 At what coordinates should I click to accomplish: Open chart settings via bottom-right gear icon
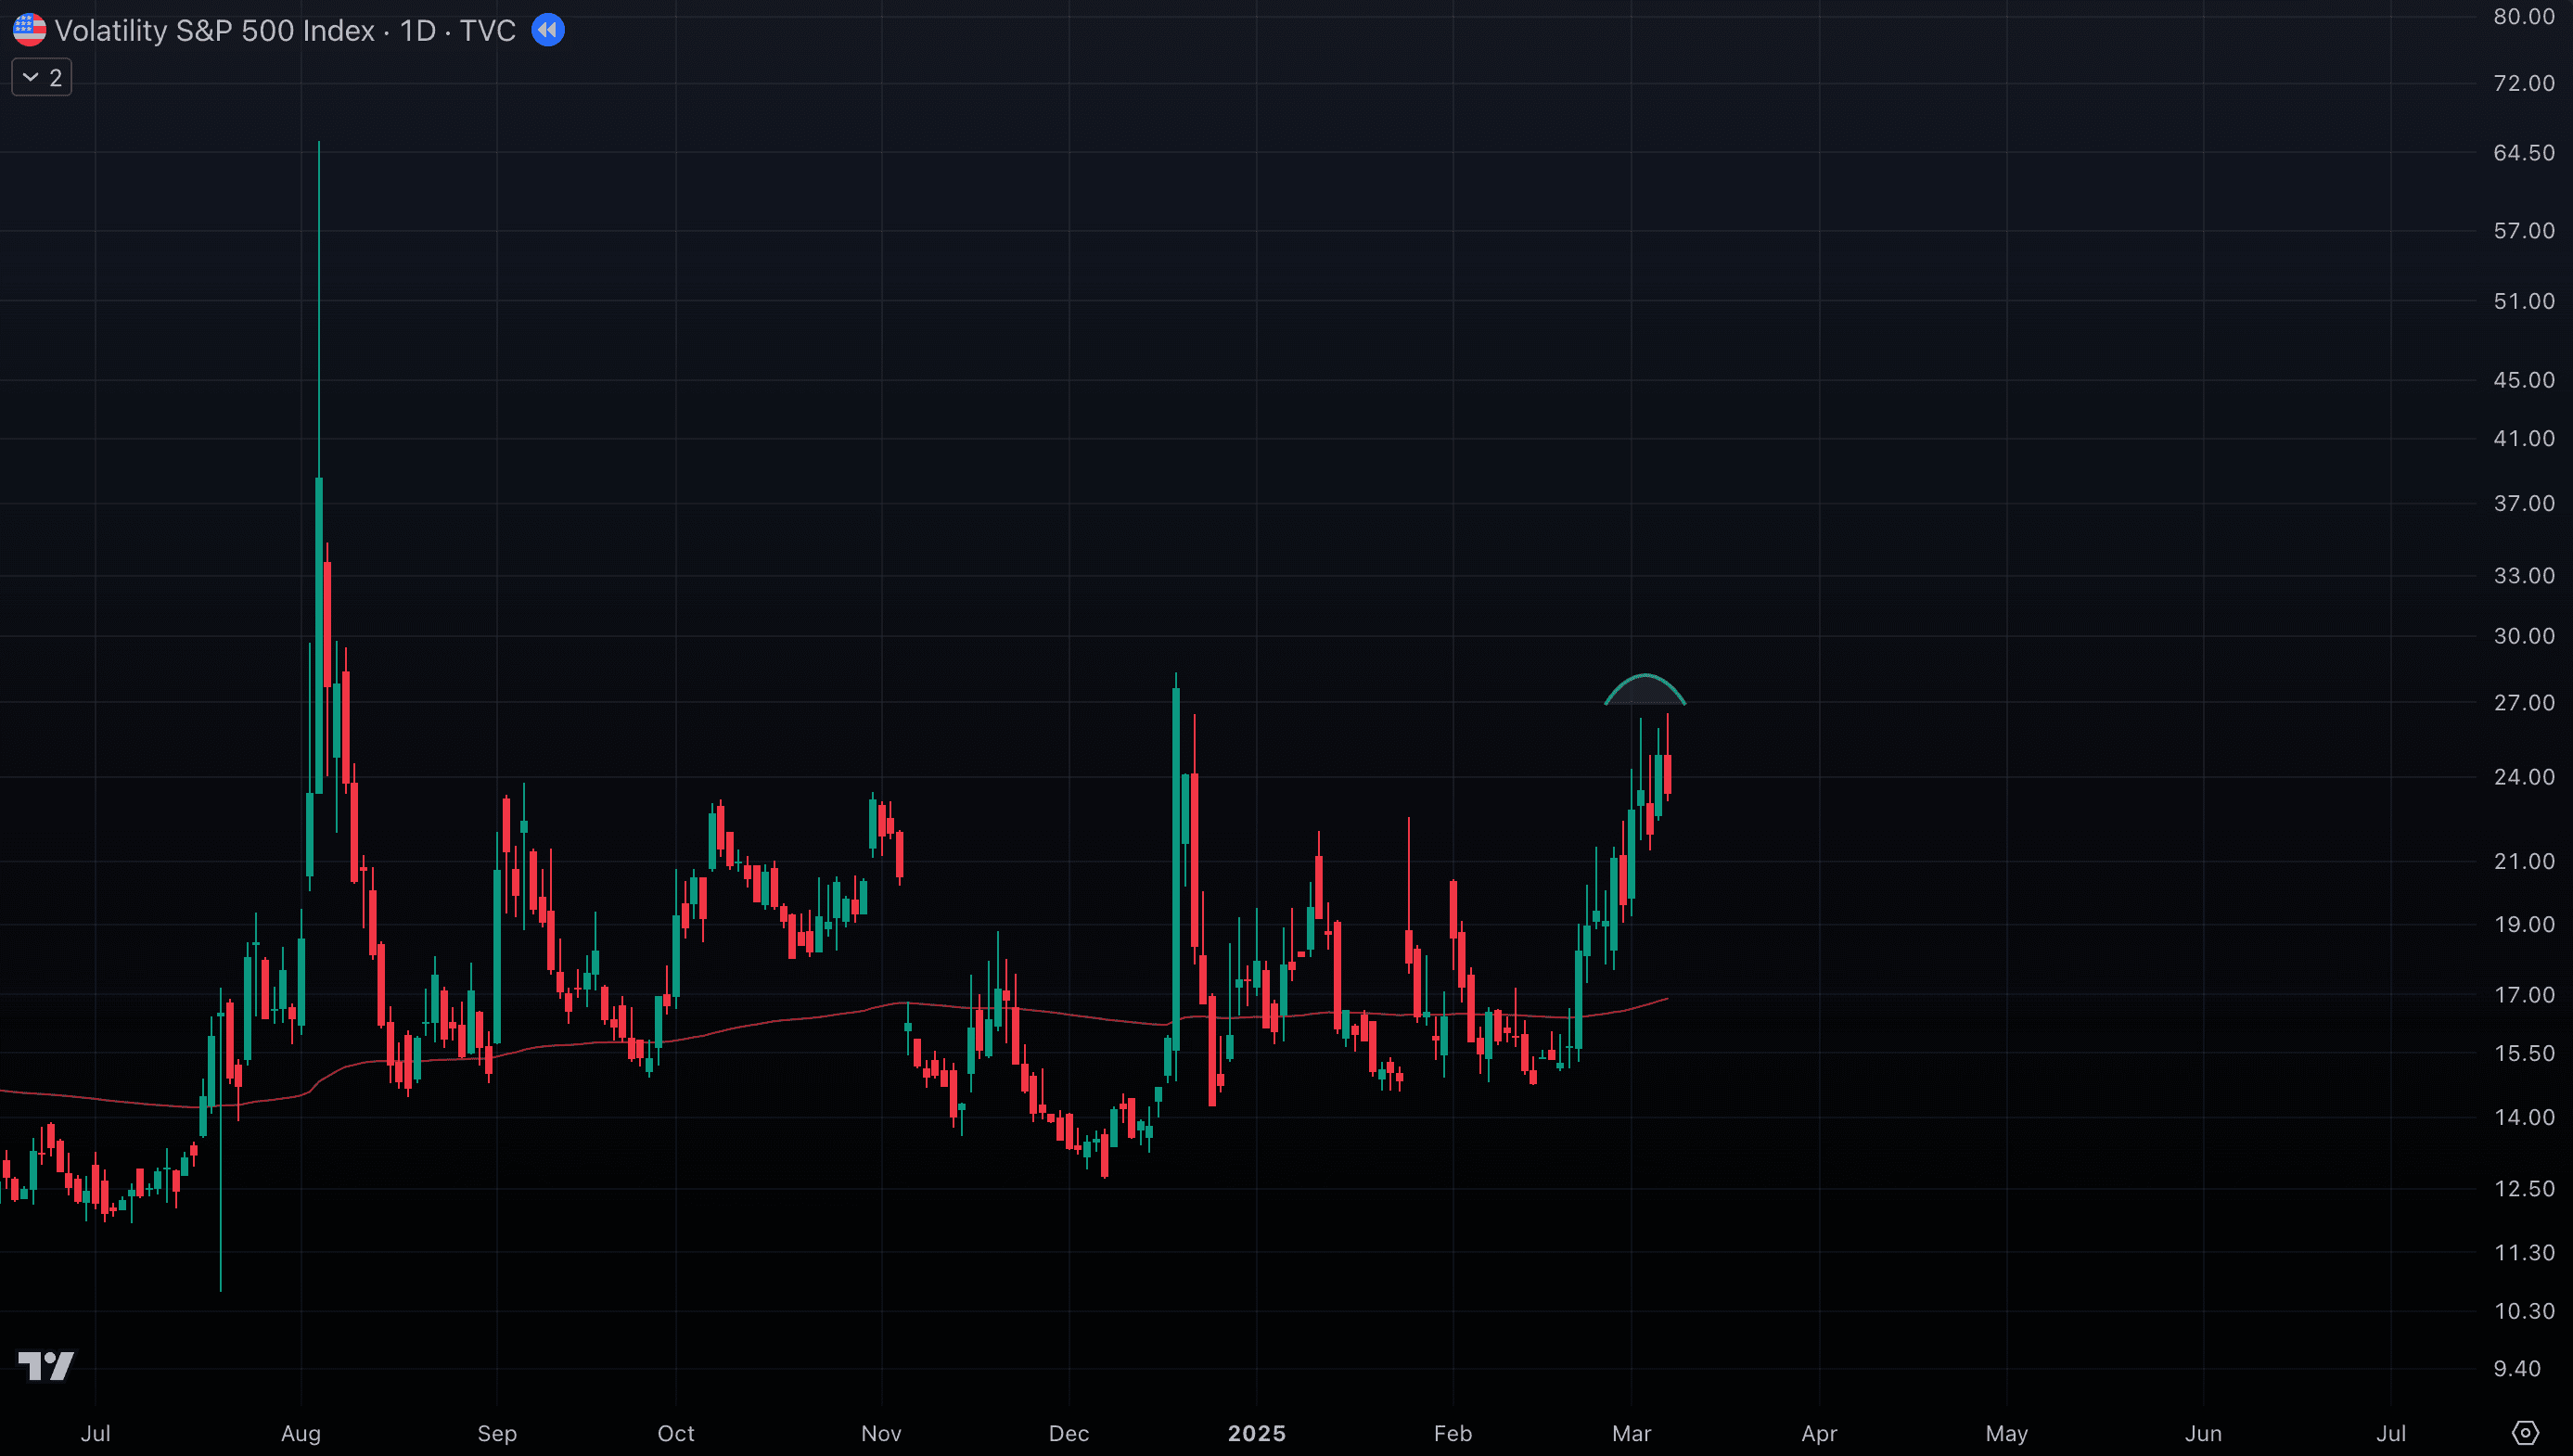2525,1433
